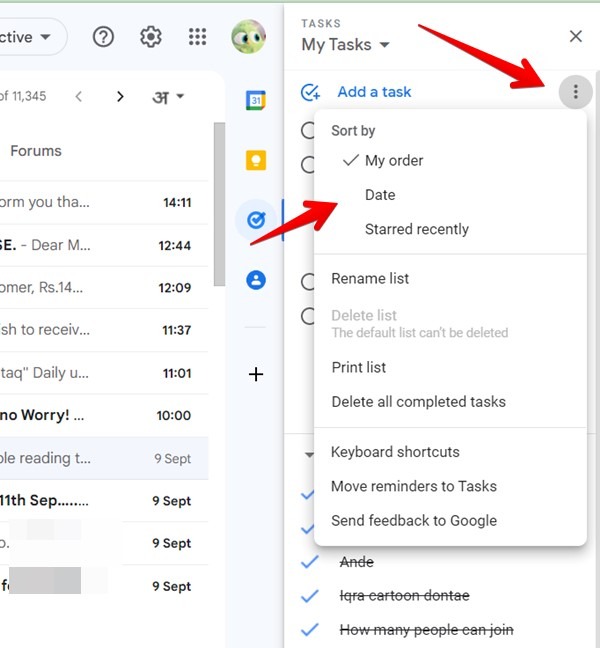
Task: Open the Active status dropdown
Action: [31, 37]
